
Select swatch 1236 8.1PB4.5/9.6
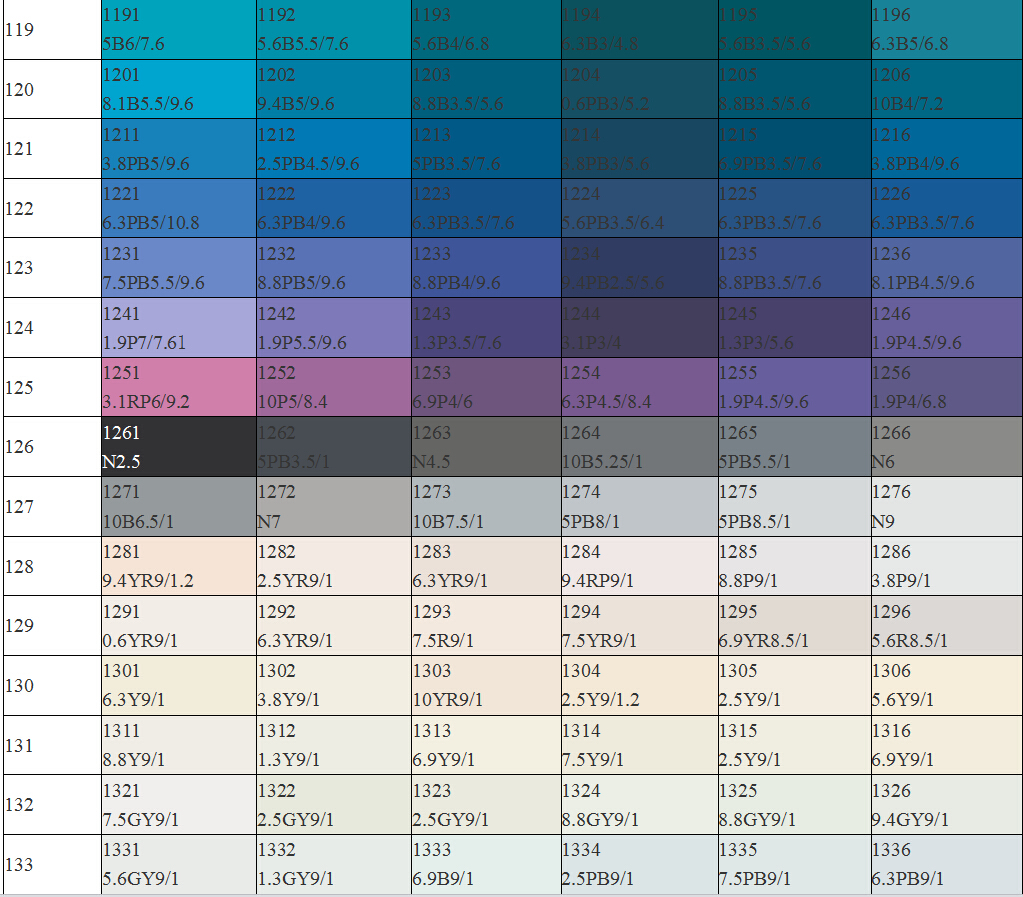click(x=947, y=268)
